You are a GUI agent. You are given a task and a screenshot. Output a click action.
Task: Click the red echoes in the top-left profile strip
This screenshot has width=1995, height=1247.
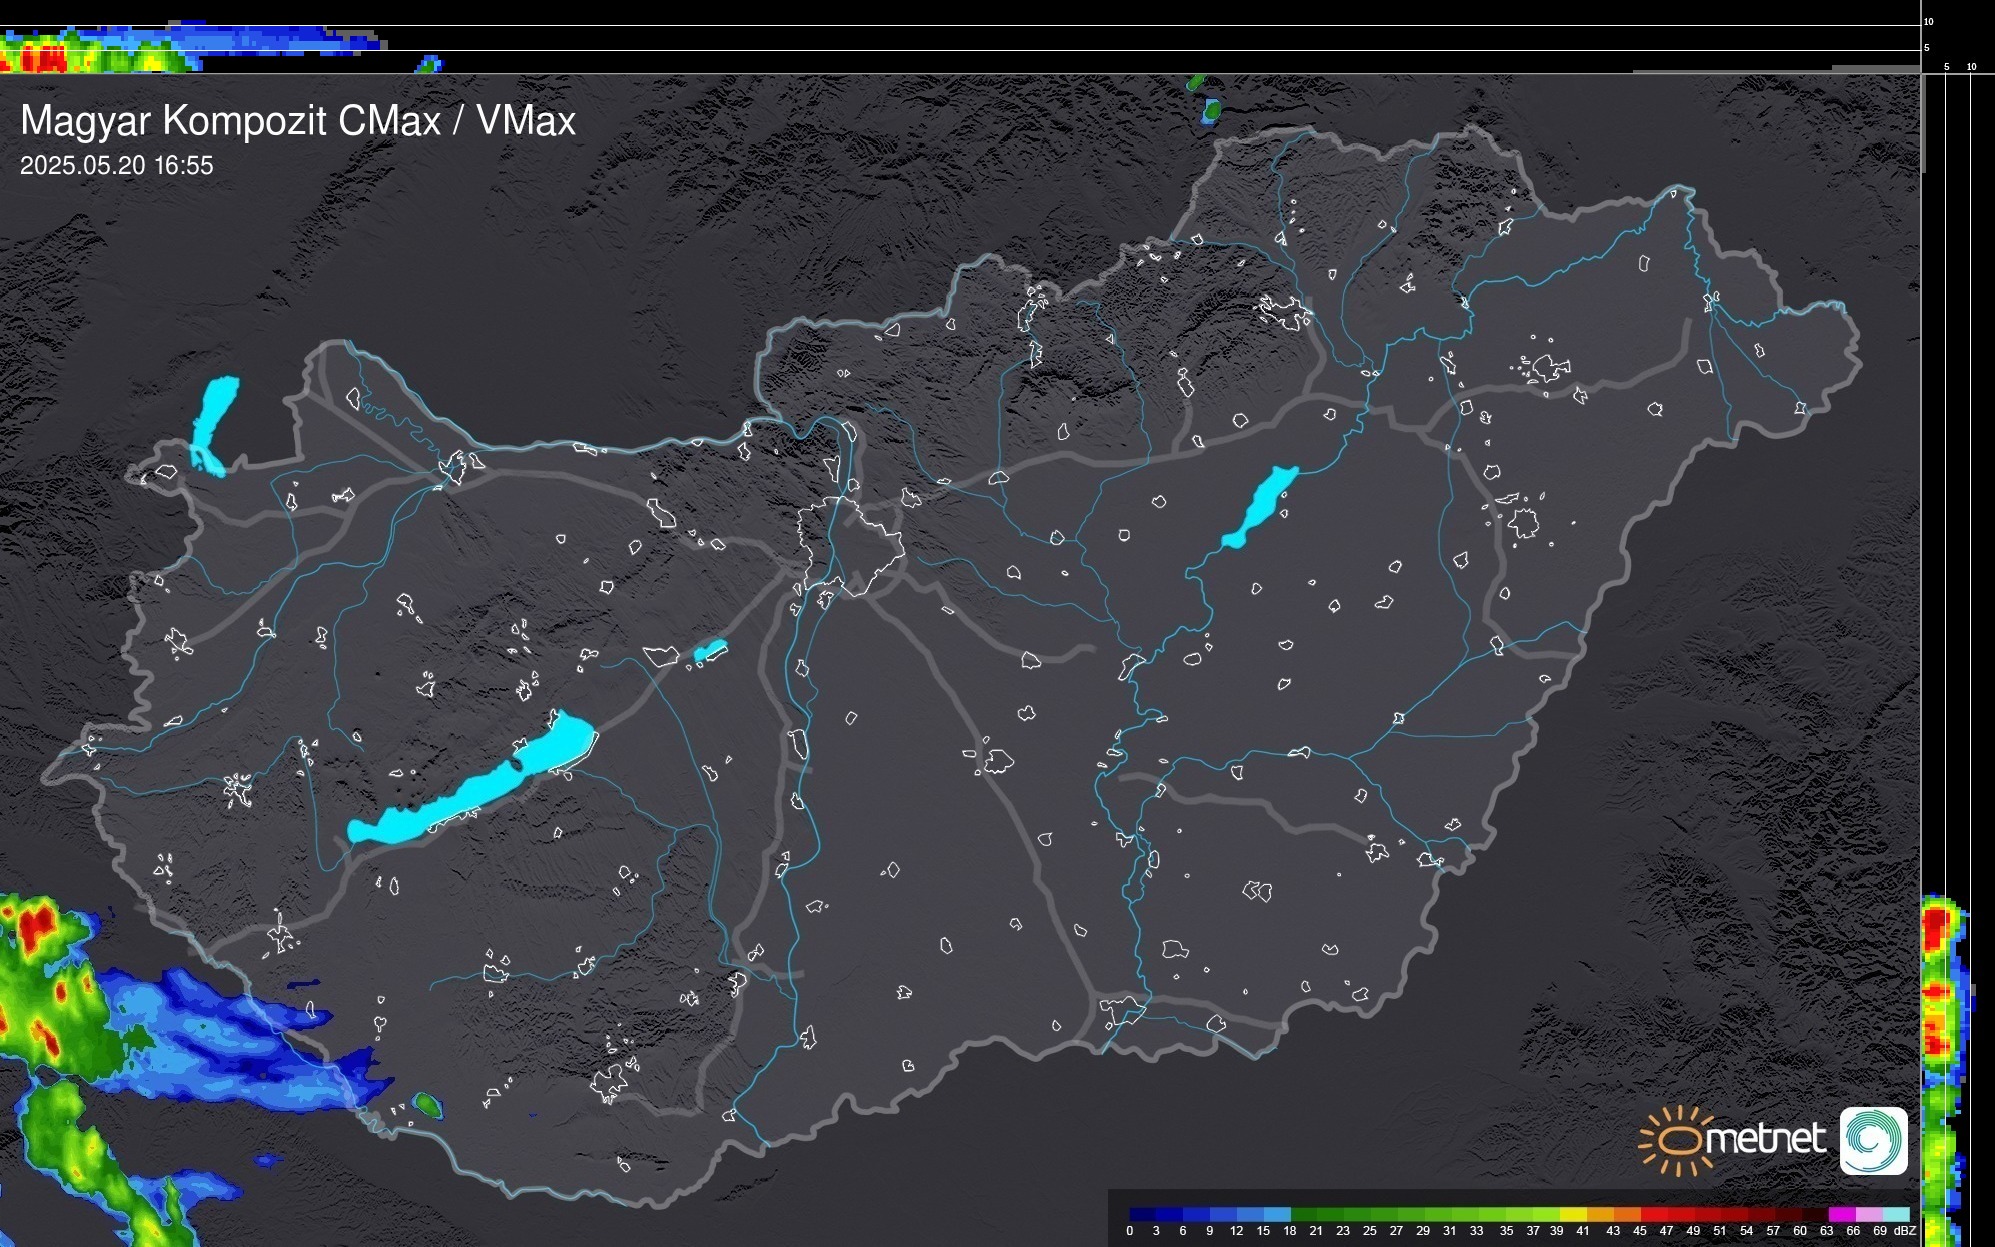click(x=45, y=62)
